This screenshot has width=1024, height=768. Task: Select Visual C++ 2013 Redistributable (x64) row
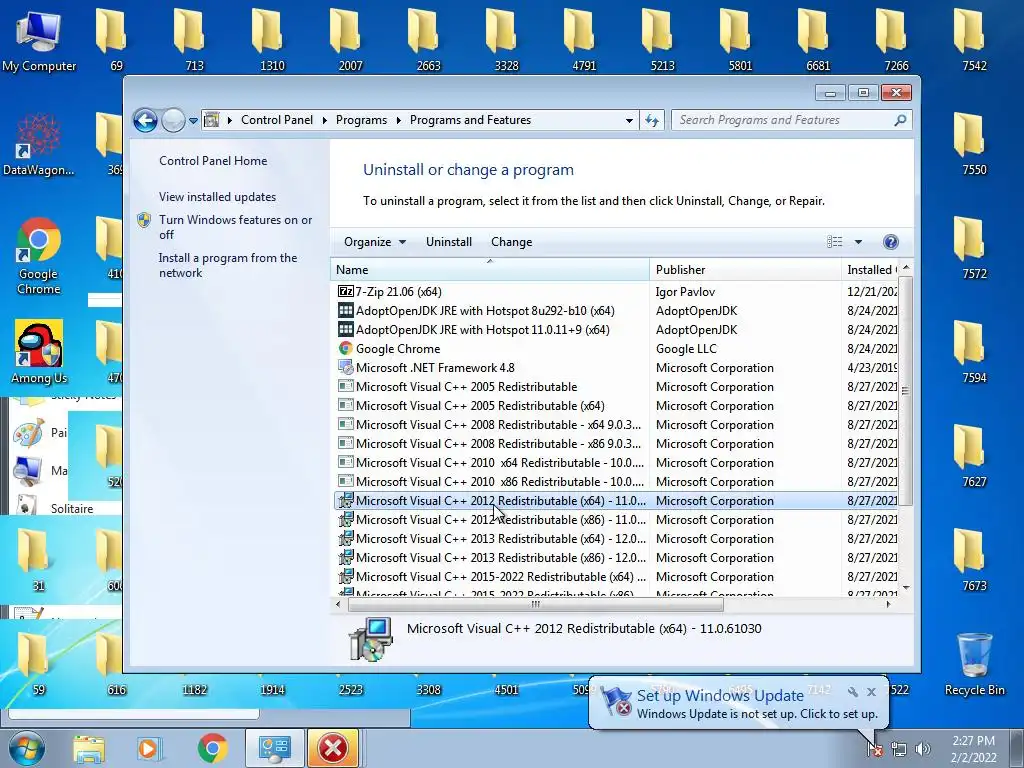click(616, 539)
